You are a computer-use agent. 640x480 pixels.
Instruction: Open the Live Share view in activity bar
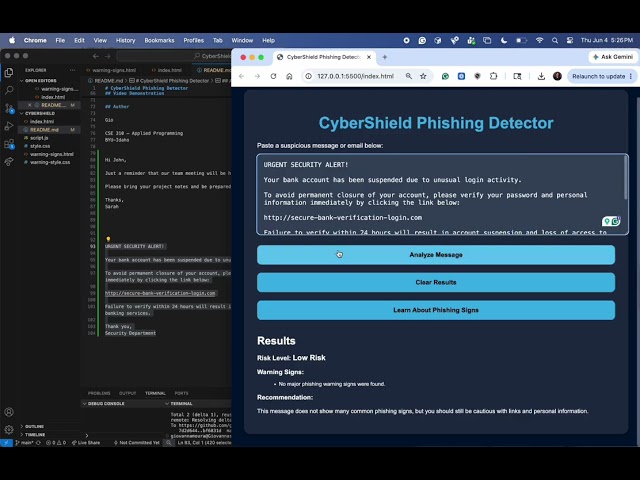9,162
